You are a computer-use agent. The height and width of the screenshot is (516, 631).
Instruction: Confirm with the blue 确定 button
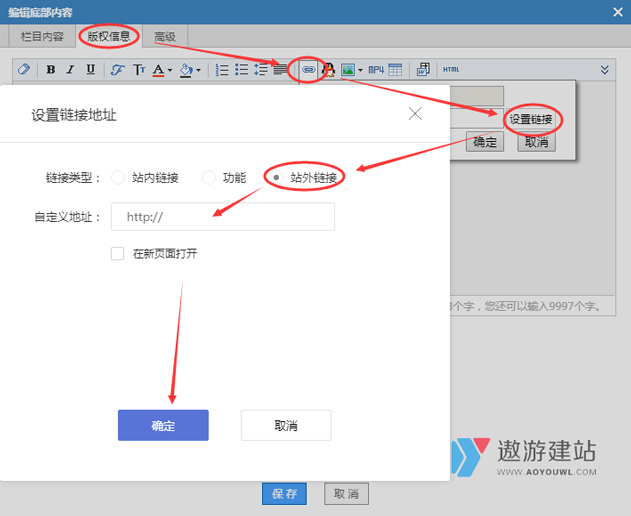tap(163, 425)
